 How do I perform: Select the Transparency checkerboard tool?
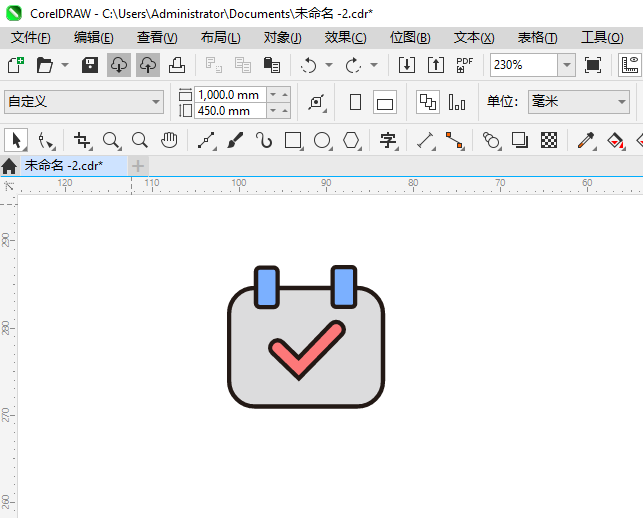549,140
